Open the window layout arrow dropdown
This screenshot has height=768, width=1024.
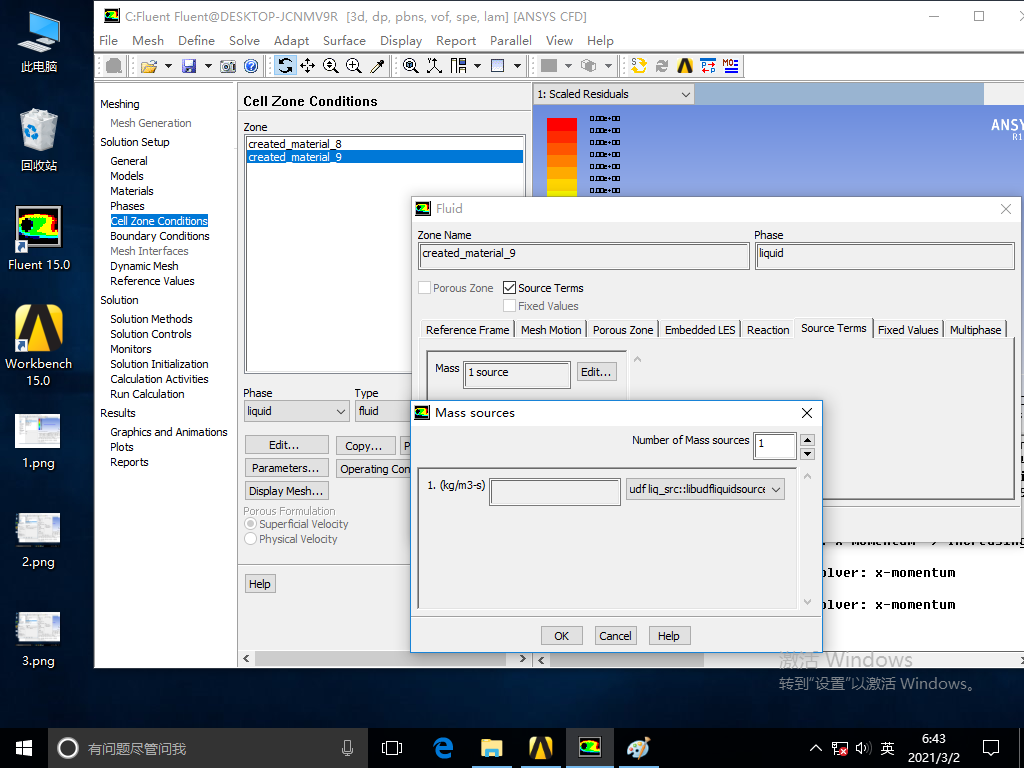click(x=477, y=66)
